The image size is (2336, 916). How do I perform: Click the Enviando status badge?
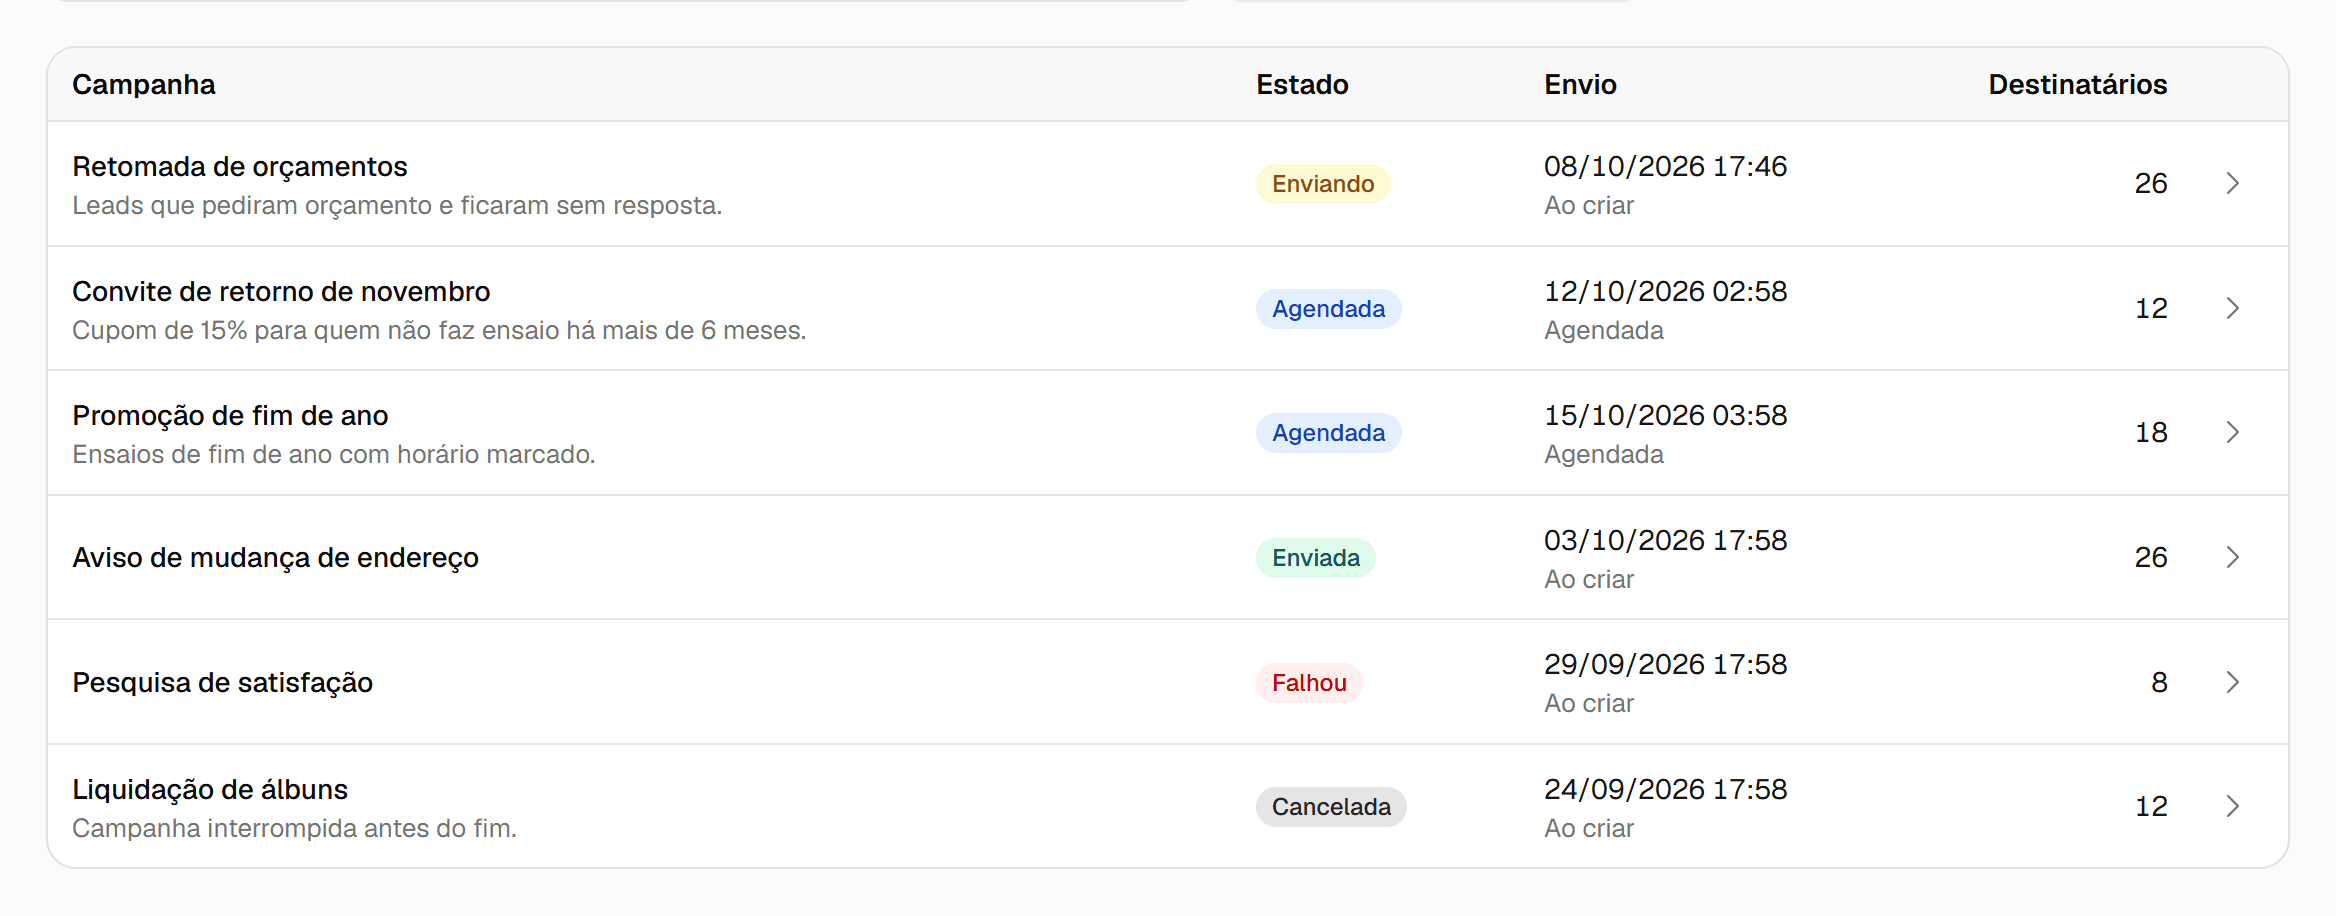pos(1323,184)
